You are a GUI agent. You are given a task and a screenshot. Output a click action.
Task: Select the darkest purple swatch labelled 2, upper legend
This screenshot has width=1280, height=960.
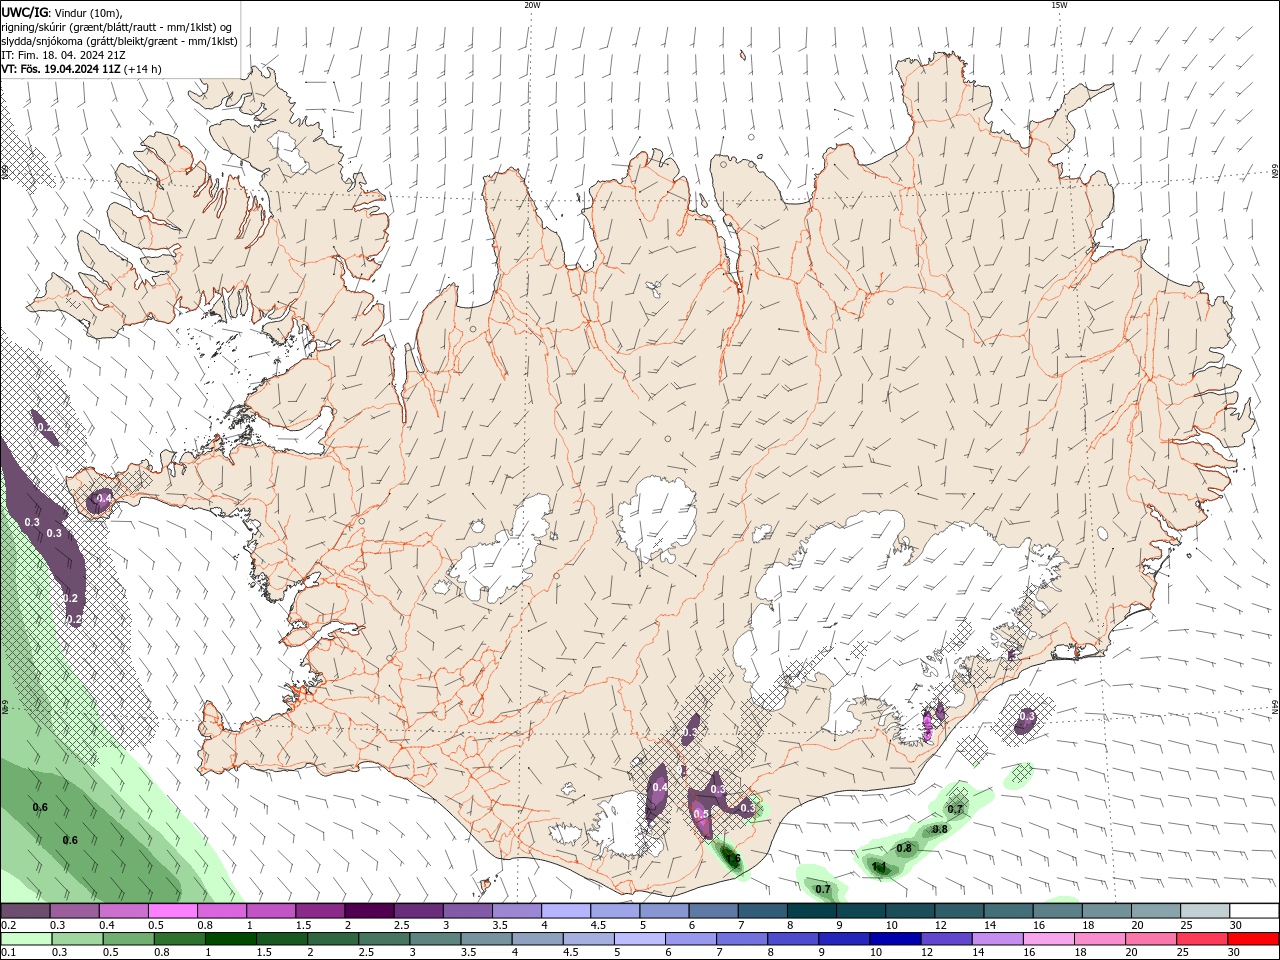[x=369, y=911]
